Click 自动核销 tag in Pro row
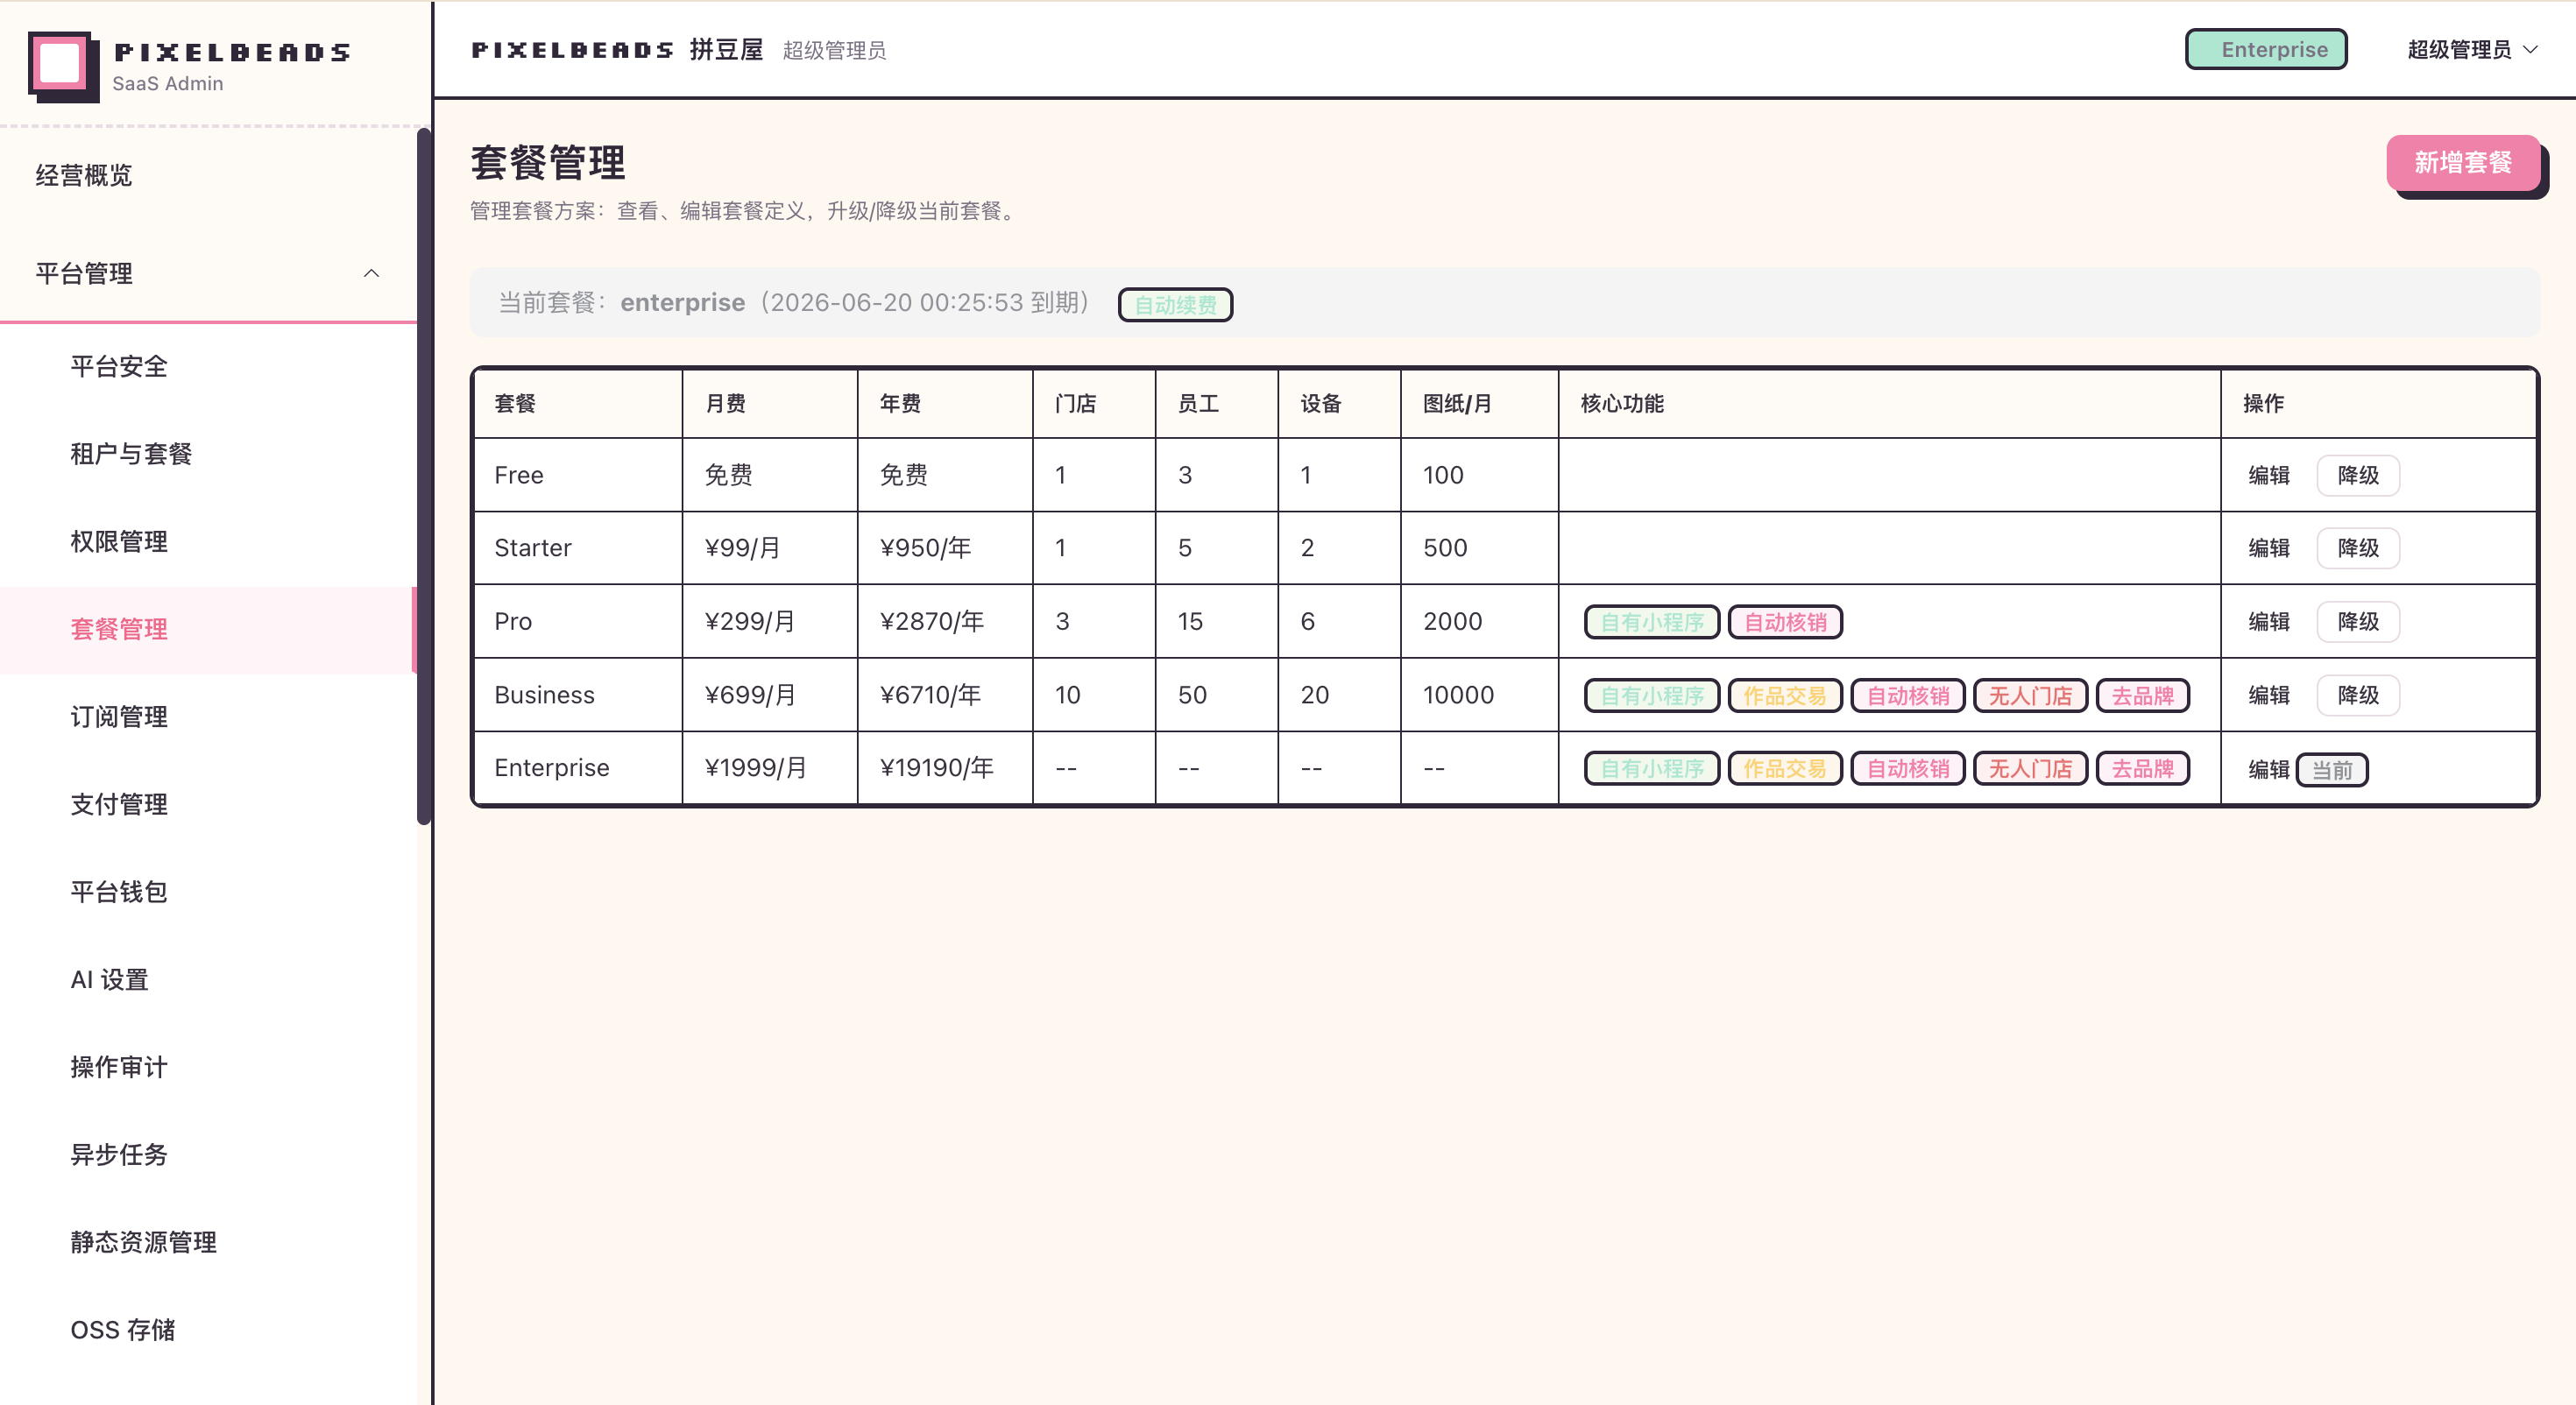Viewport: 2576px width, 1405px height. [x=1785, y=622]
